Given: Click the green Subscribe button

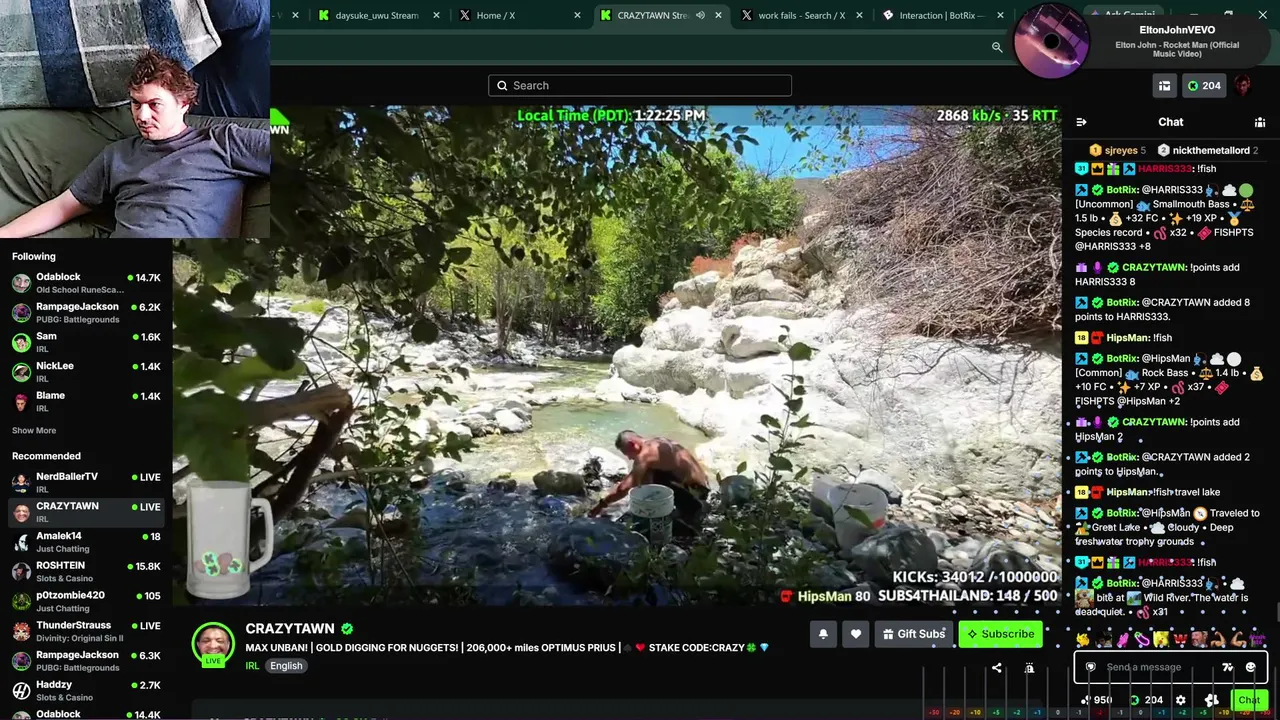Looking at the screenshot, I should point(1000,634).
